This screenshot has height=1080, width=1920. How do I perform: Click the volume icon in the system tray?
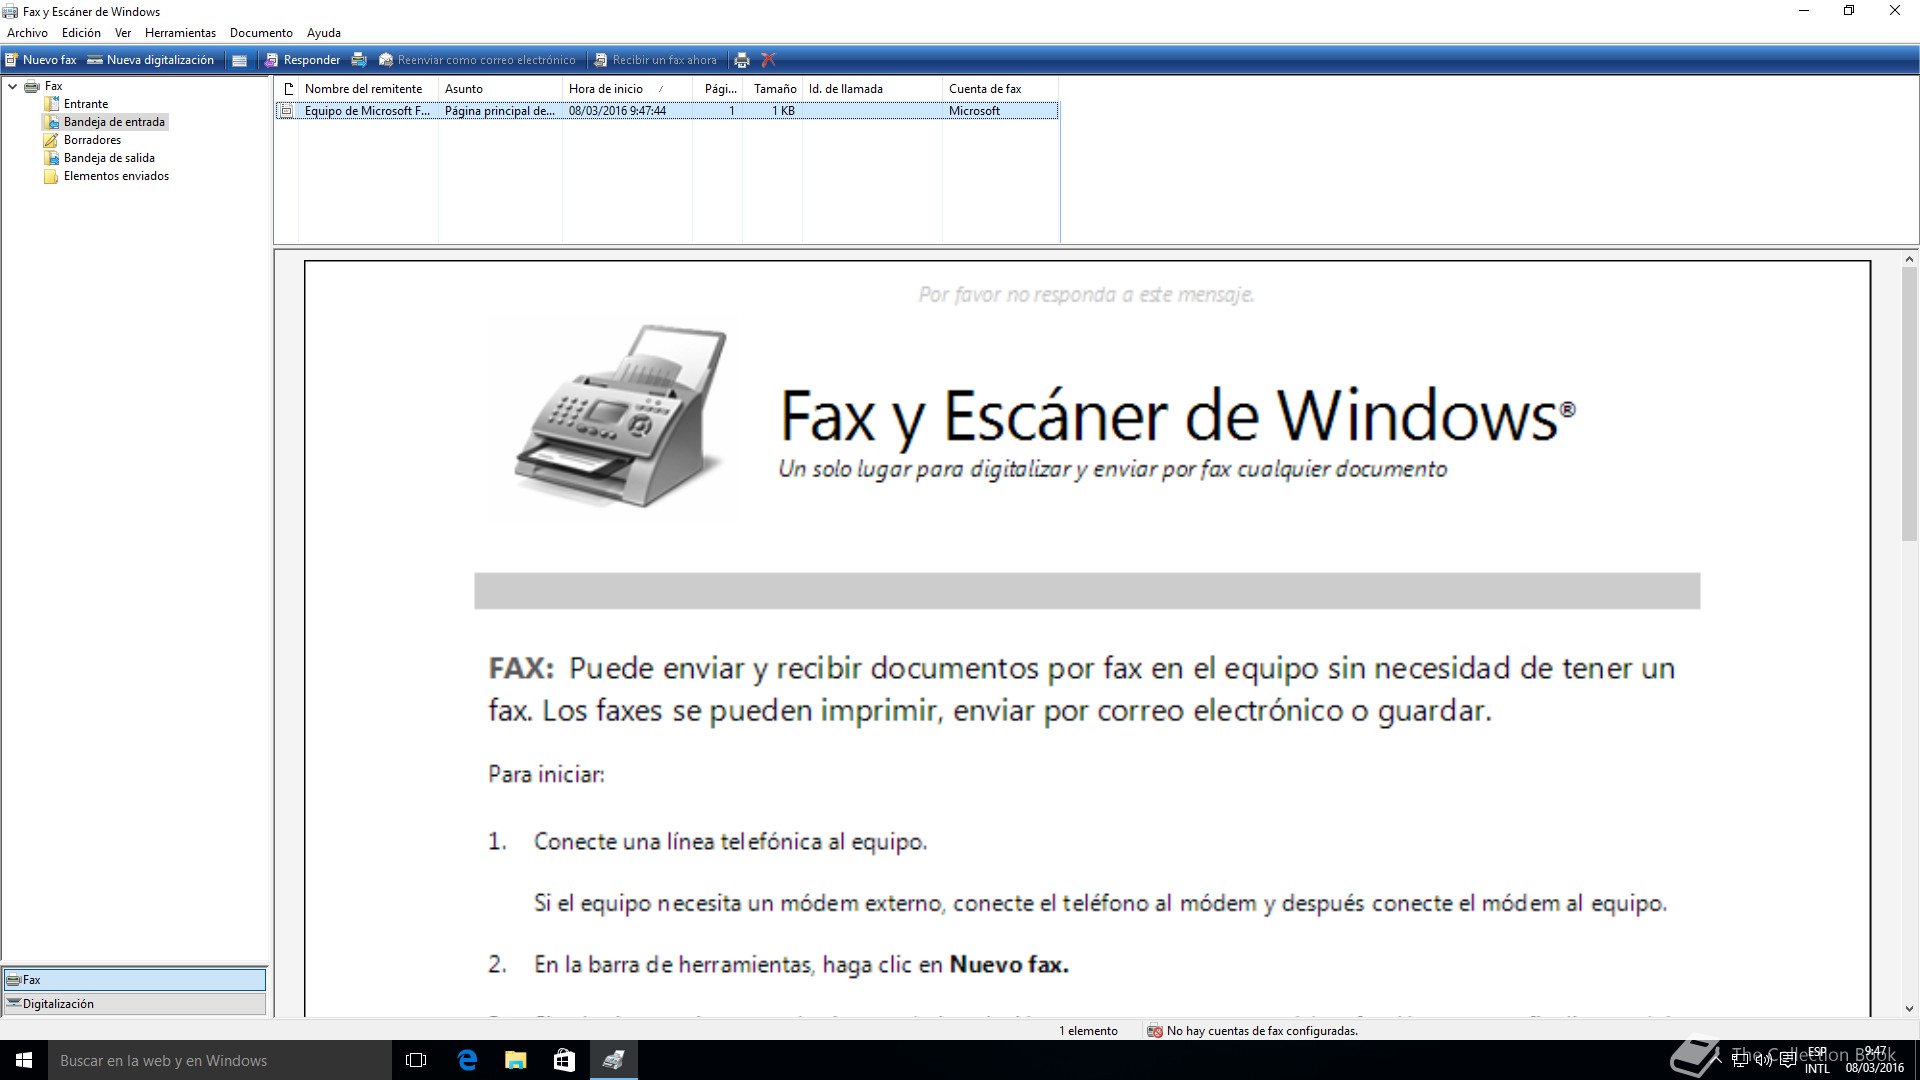(1764, 1060)
